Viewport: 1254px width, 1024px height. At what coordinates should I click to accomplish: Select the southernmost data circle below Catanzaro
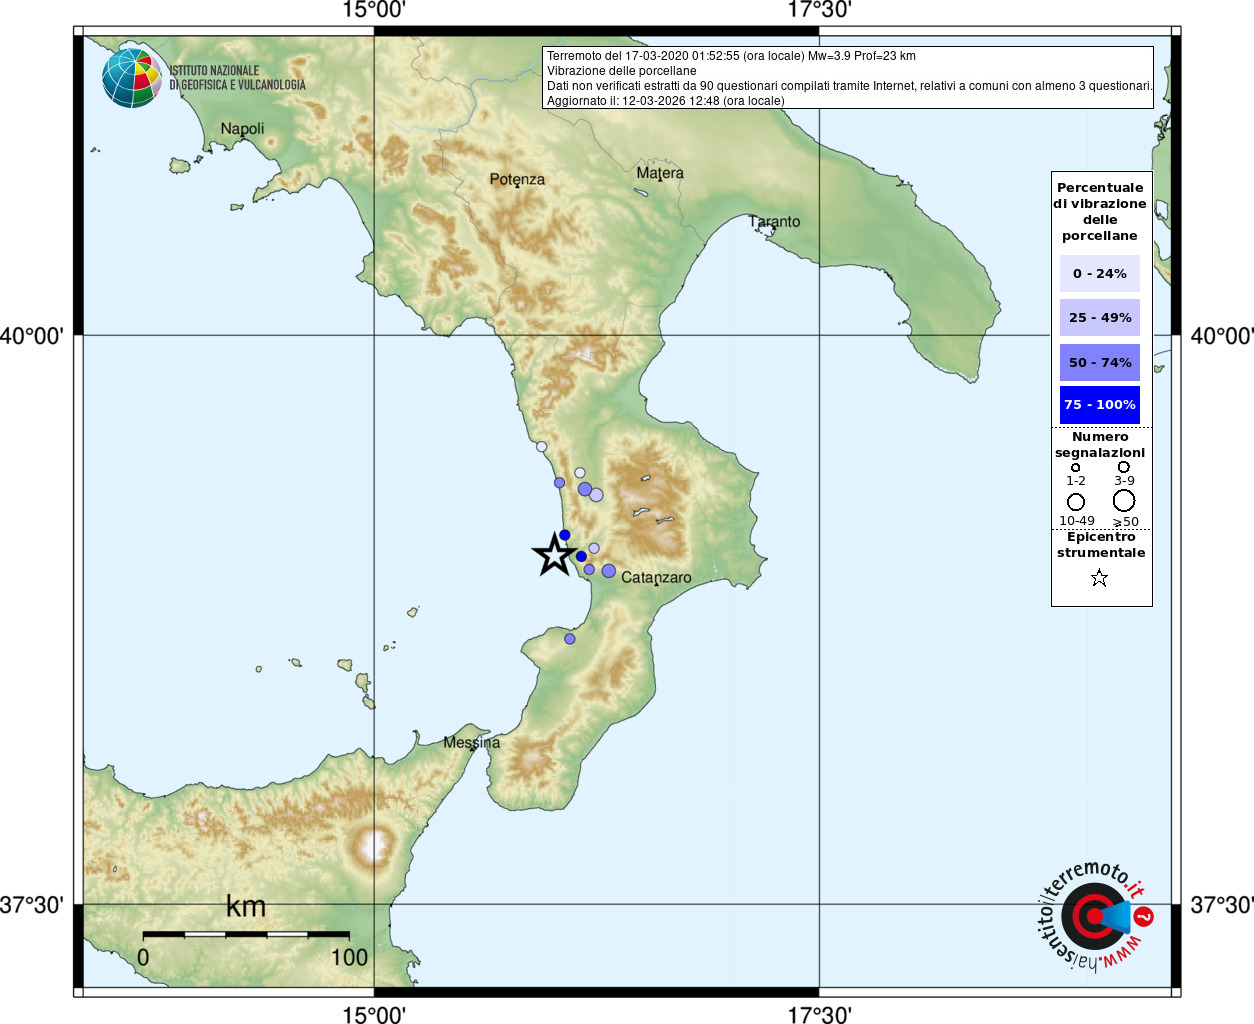pyautogui.click(x=570, y=639)
